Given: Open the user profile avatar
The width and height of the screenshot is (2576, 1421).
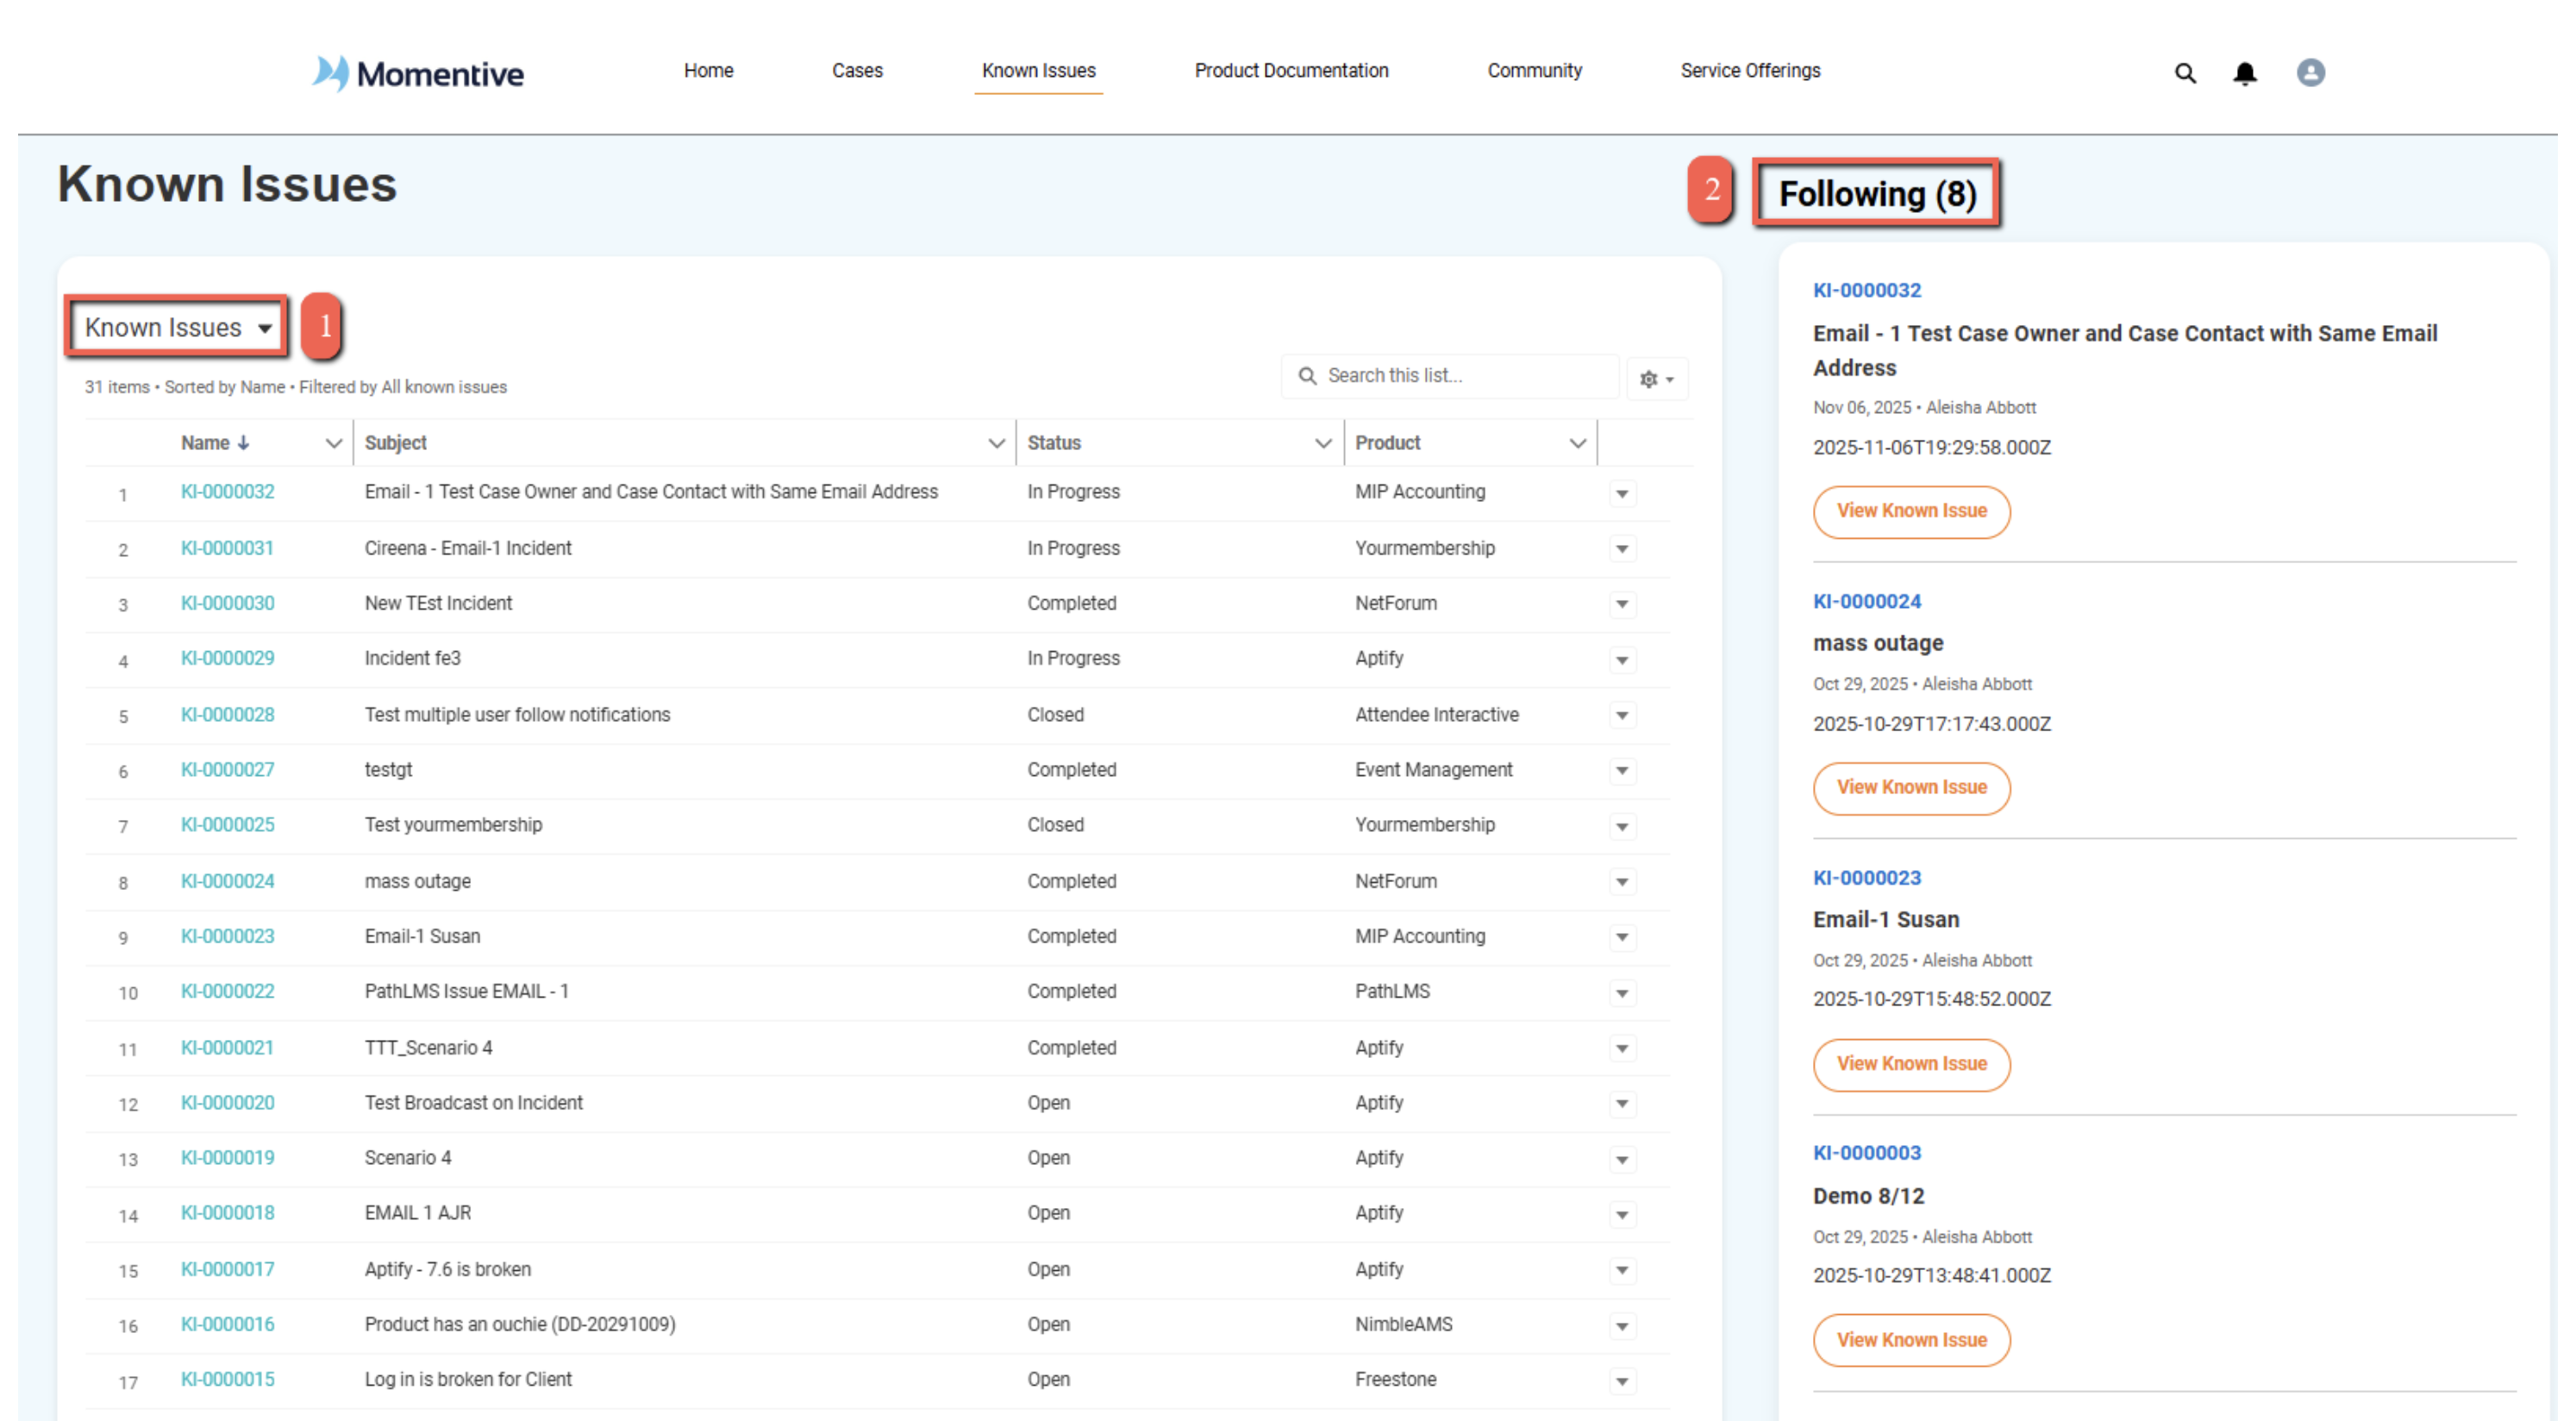Looking at the screenshot, I should tap(2310, 73).
